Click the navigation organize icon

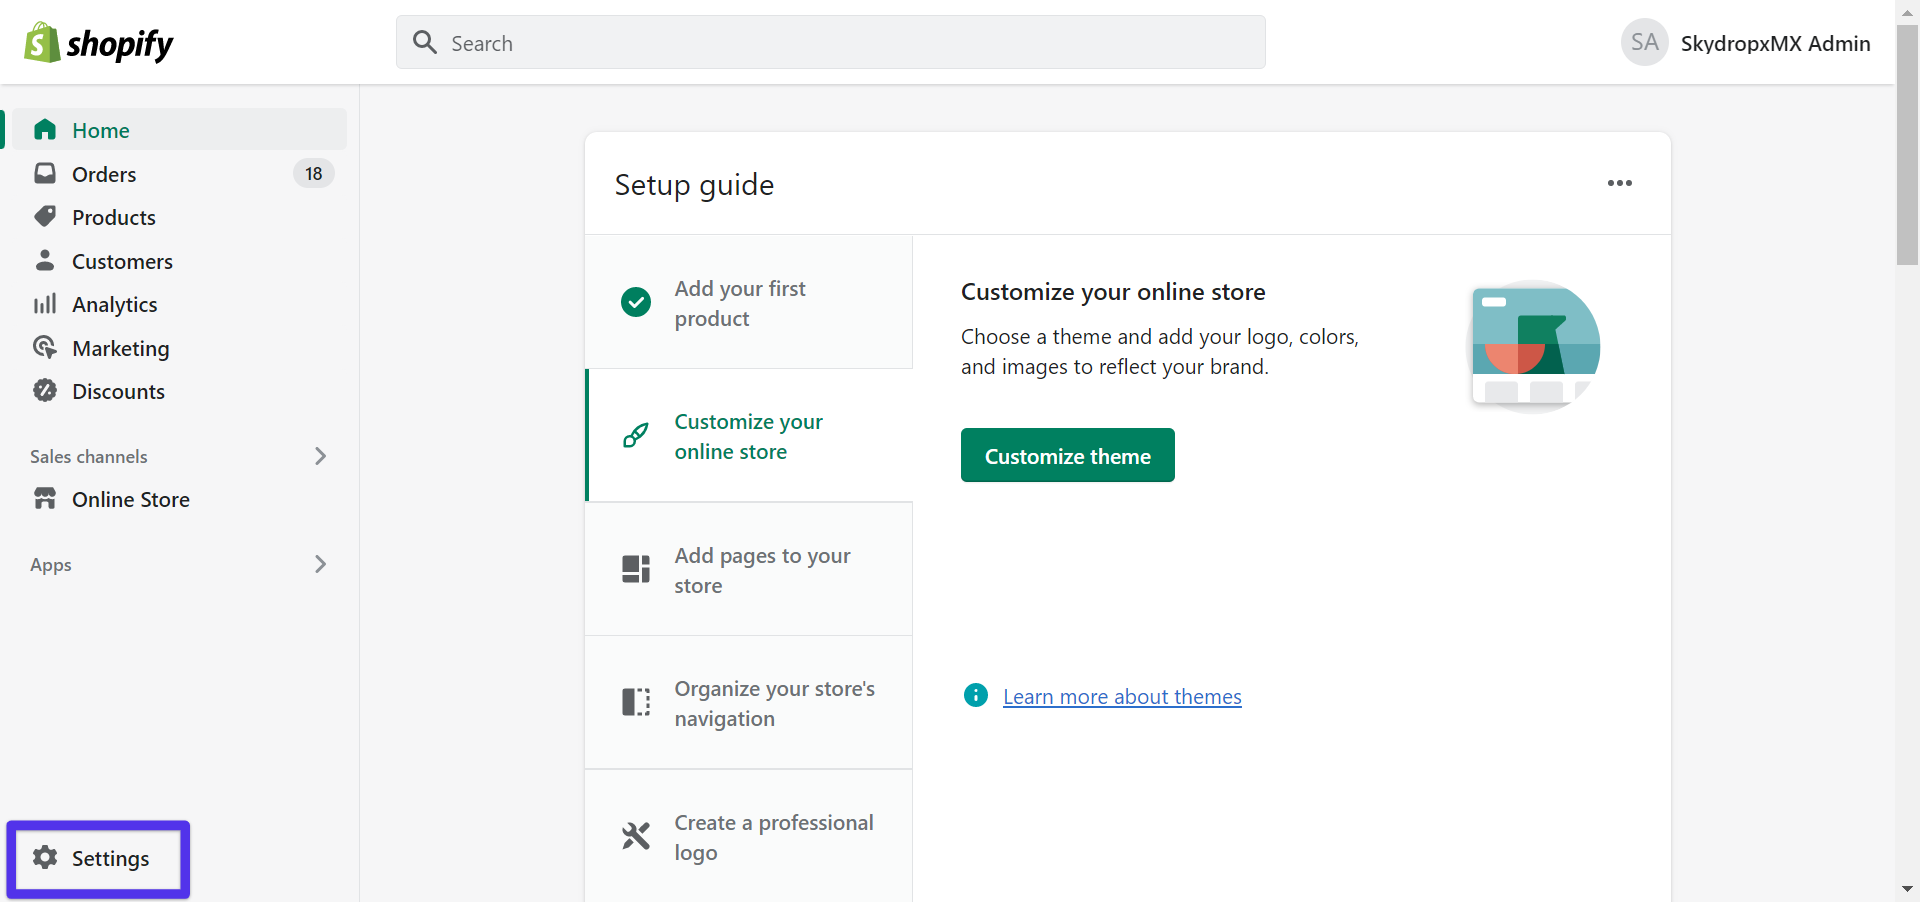tap(636, 702)
